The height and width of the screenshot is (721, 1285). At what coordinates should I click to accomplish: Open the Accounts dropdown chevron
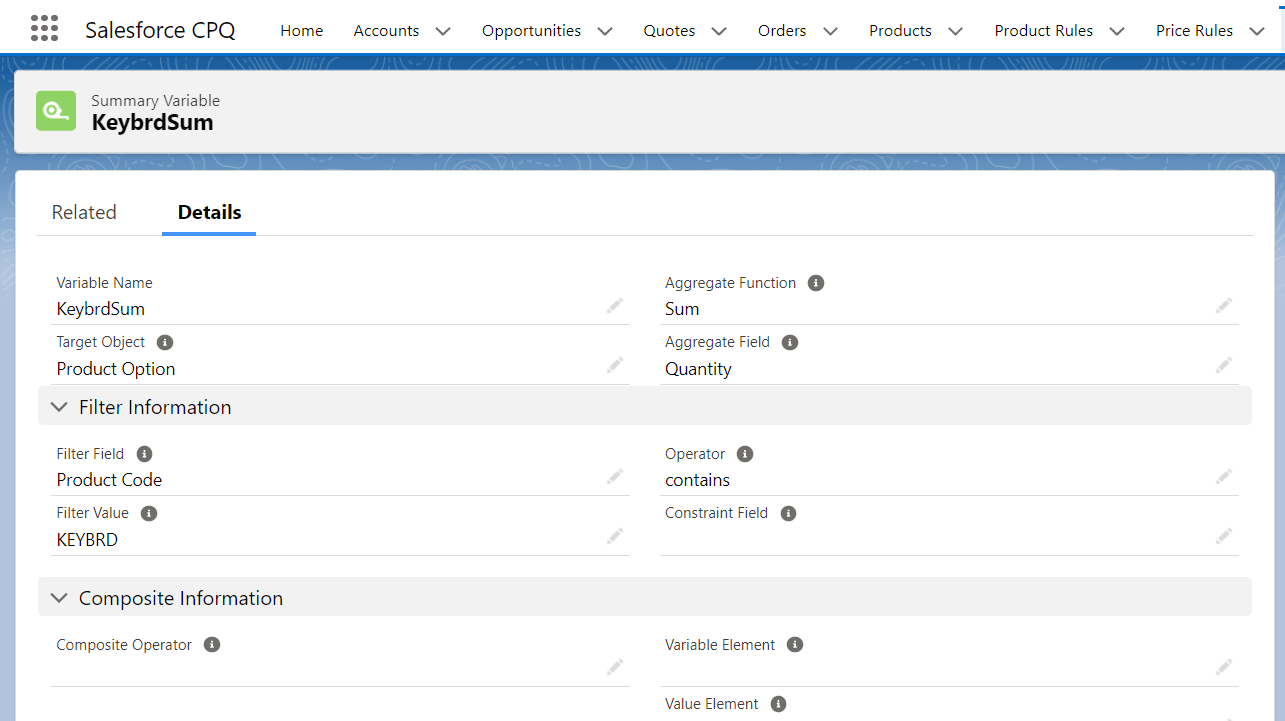(442, 31)
